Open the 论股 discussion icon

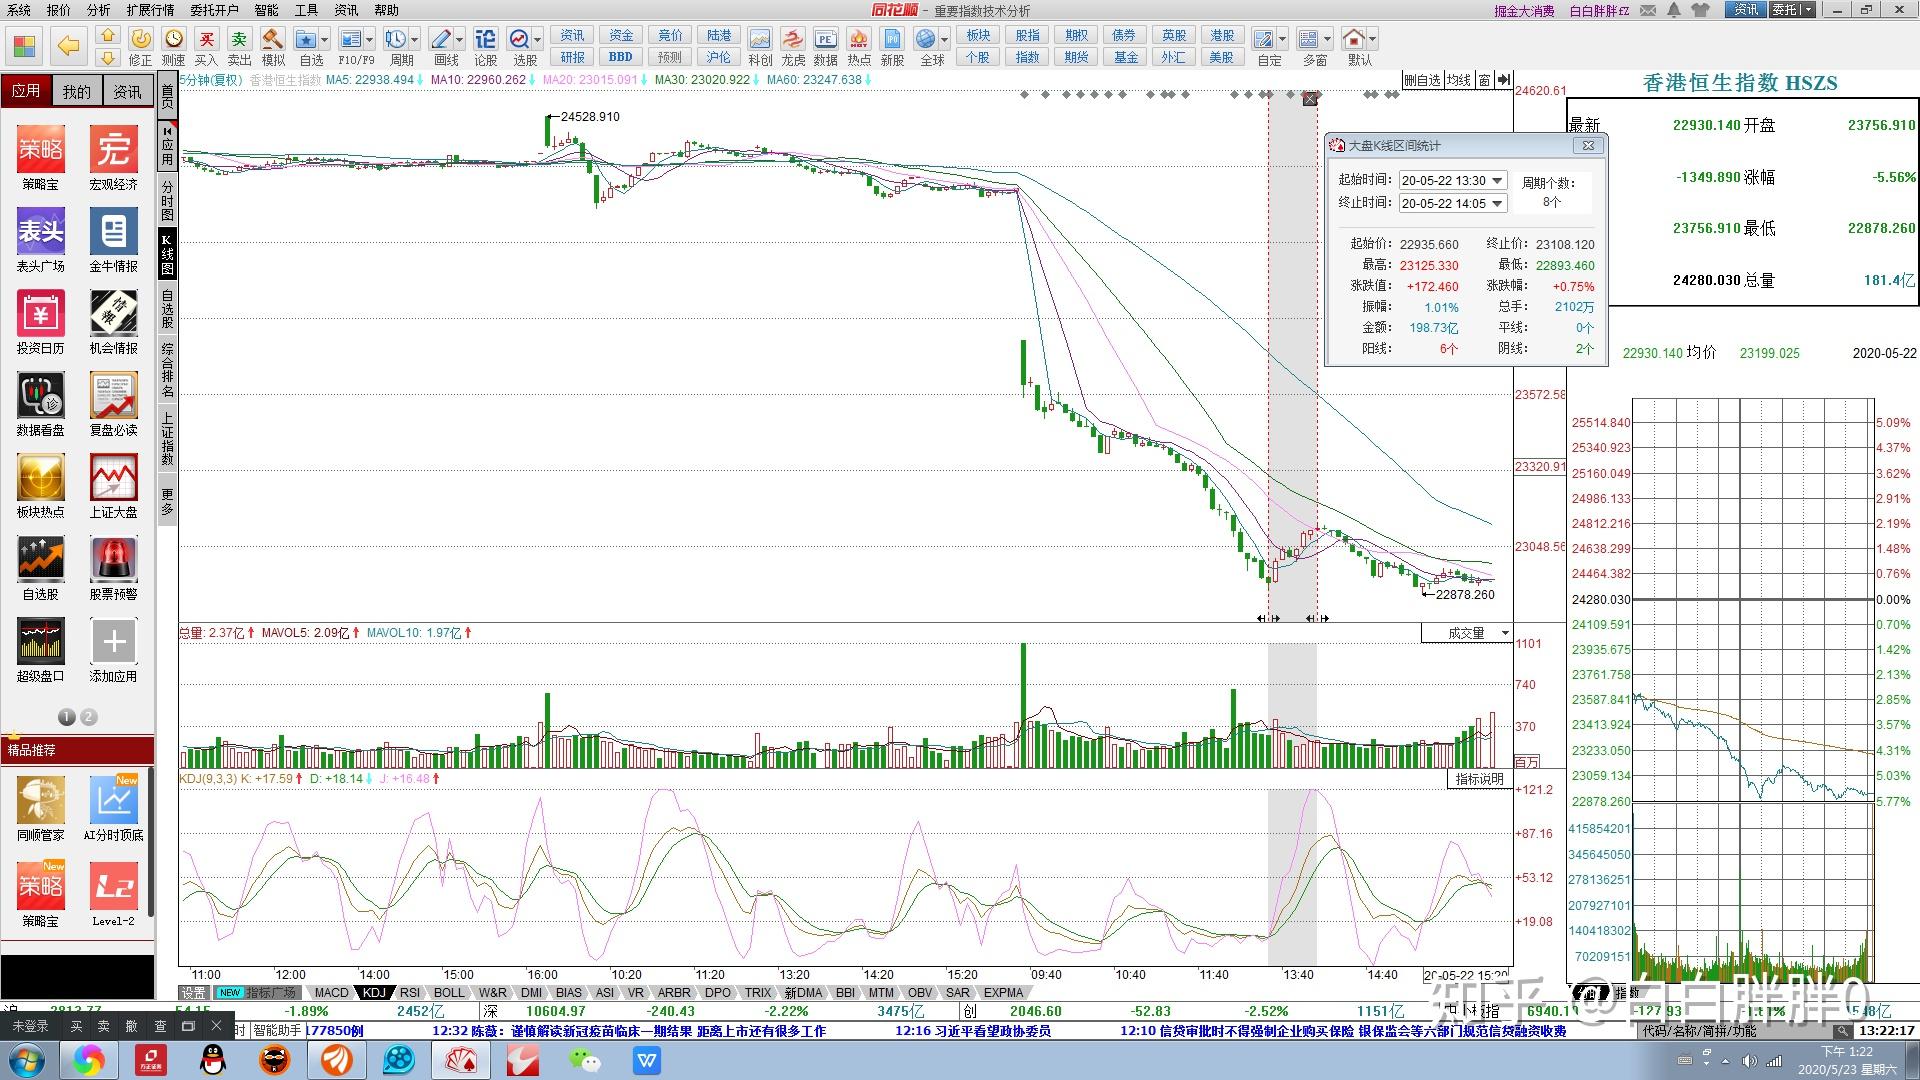485,46
